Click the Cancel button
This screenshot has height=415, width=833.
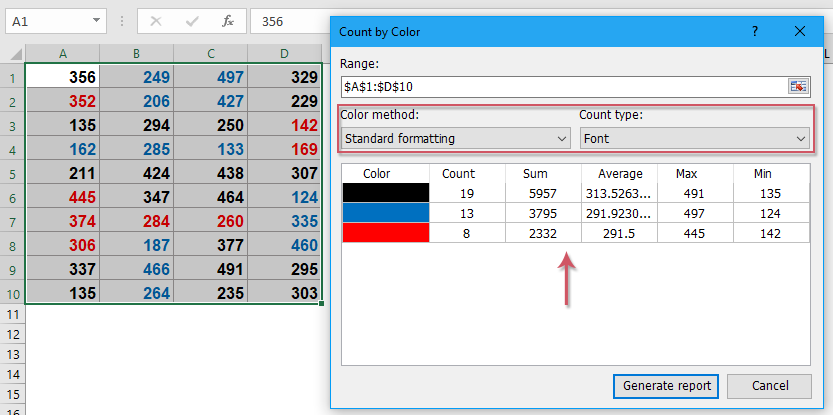[x=770, y=386]
